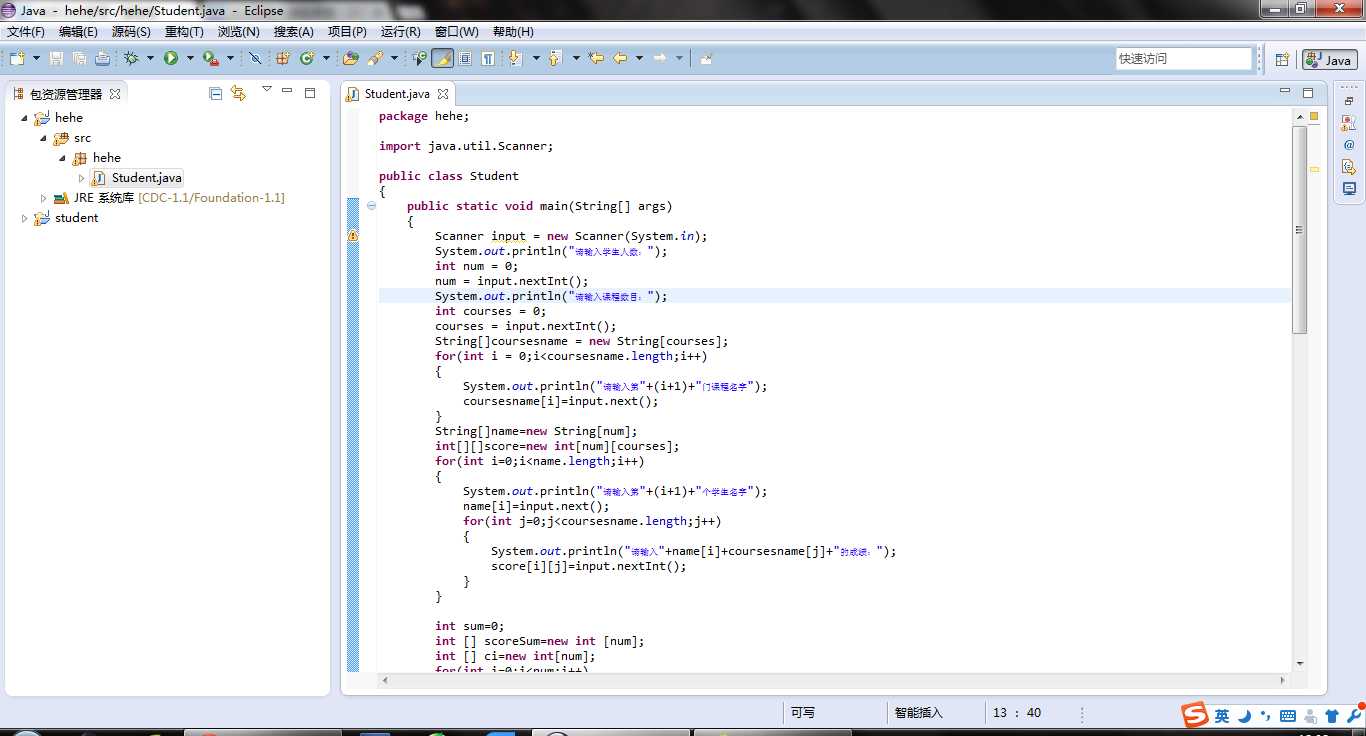Open the New Java Class dropdown arrow

coord(326,59)
